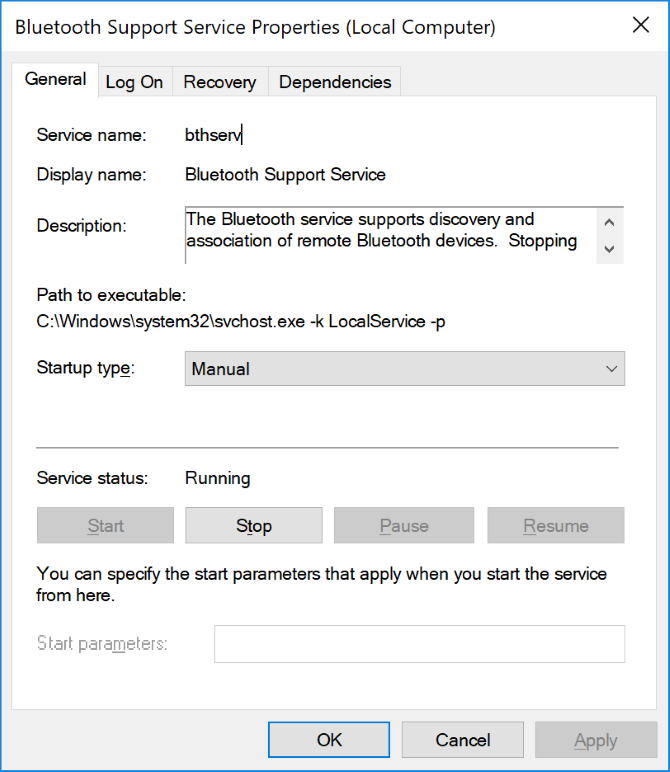Click the Stop service button
The height and width of the screenshot is (772, 670).
tap(254, 525)
